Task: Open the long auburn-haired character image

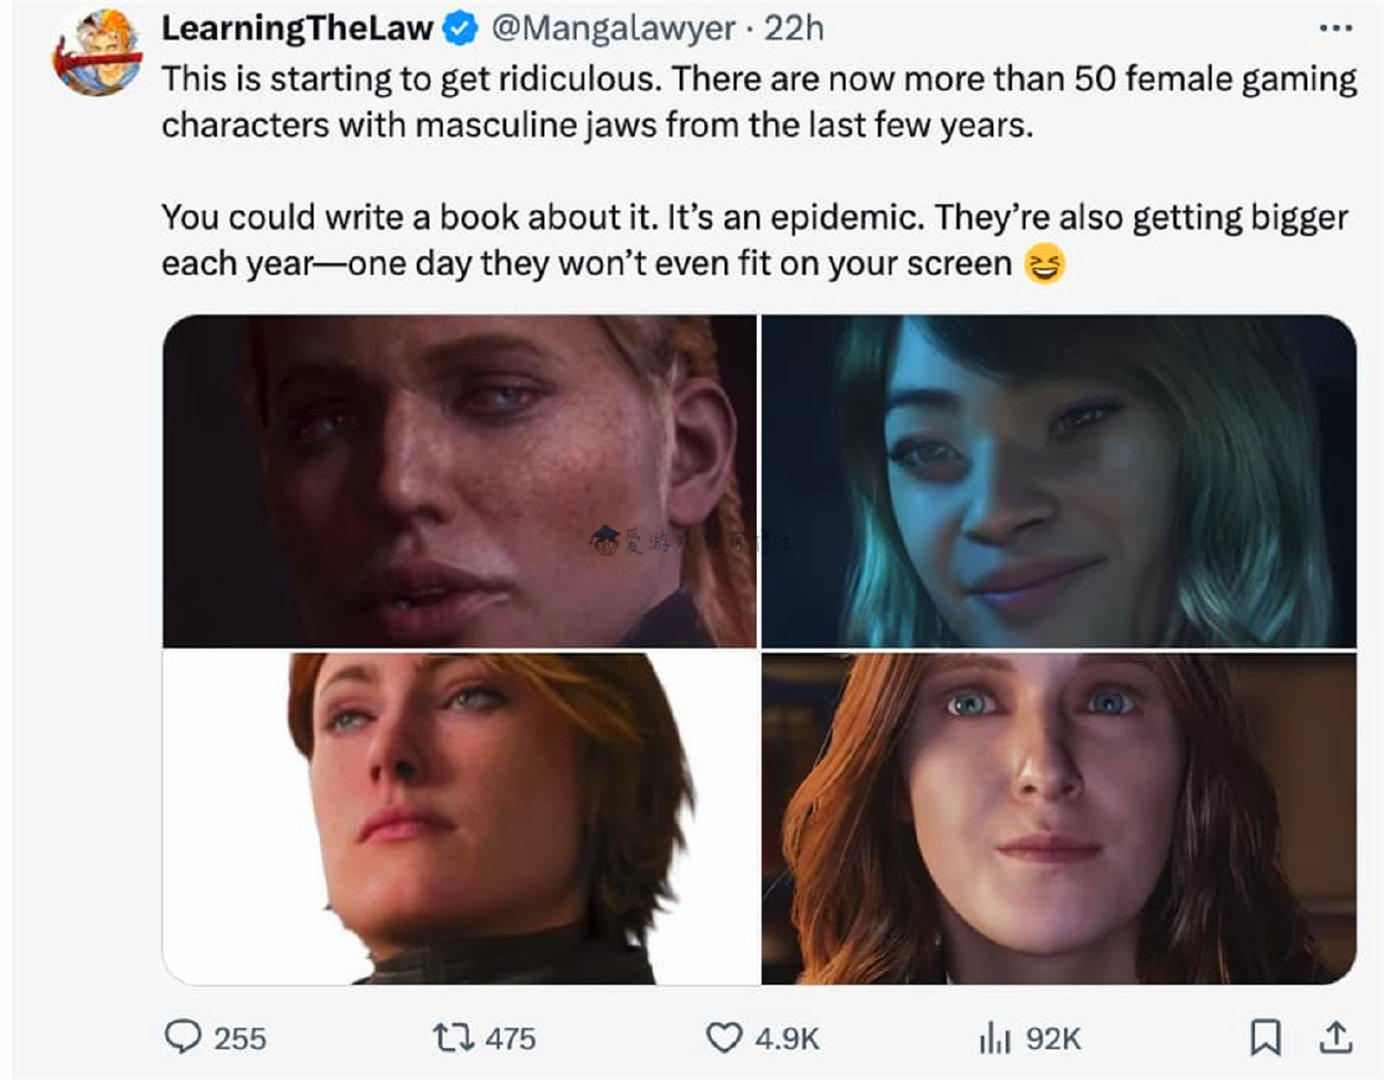Action: click(x=1059, y=818)
